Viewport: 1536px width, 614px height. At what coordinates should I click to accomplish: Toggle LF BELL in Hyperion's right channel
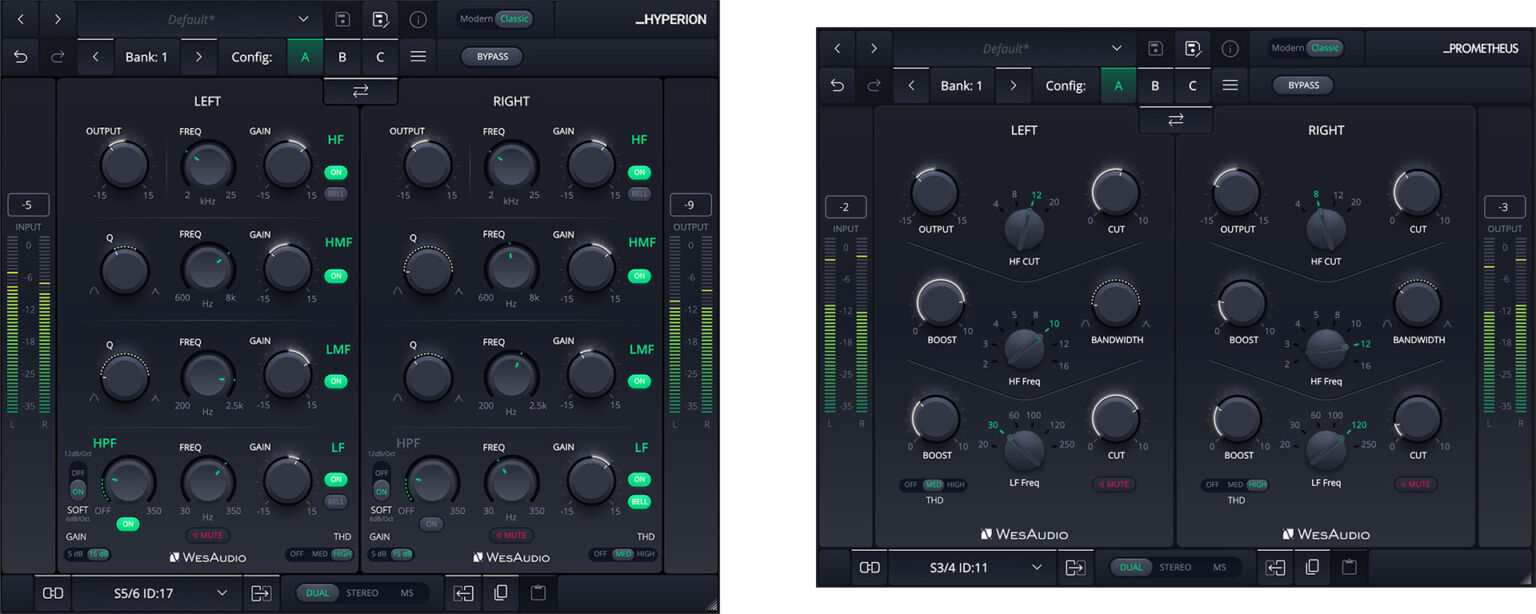pyautogui.click(x=639, y=501)
